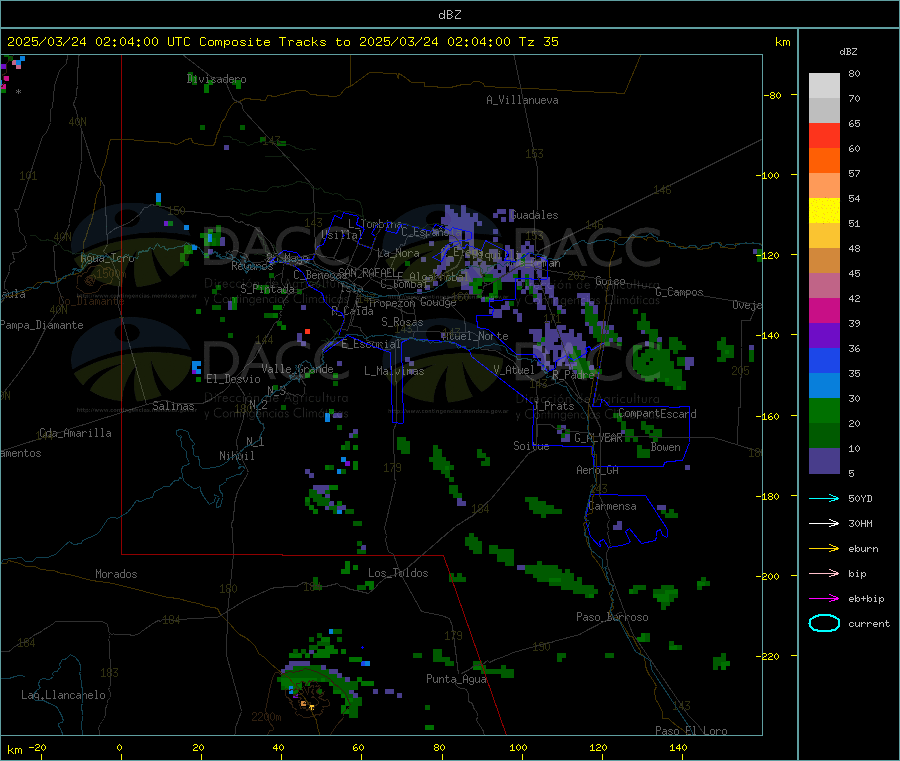Click the white 30HM arrow icon
The image size is (900, 761).
[x=824, y=523]
